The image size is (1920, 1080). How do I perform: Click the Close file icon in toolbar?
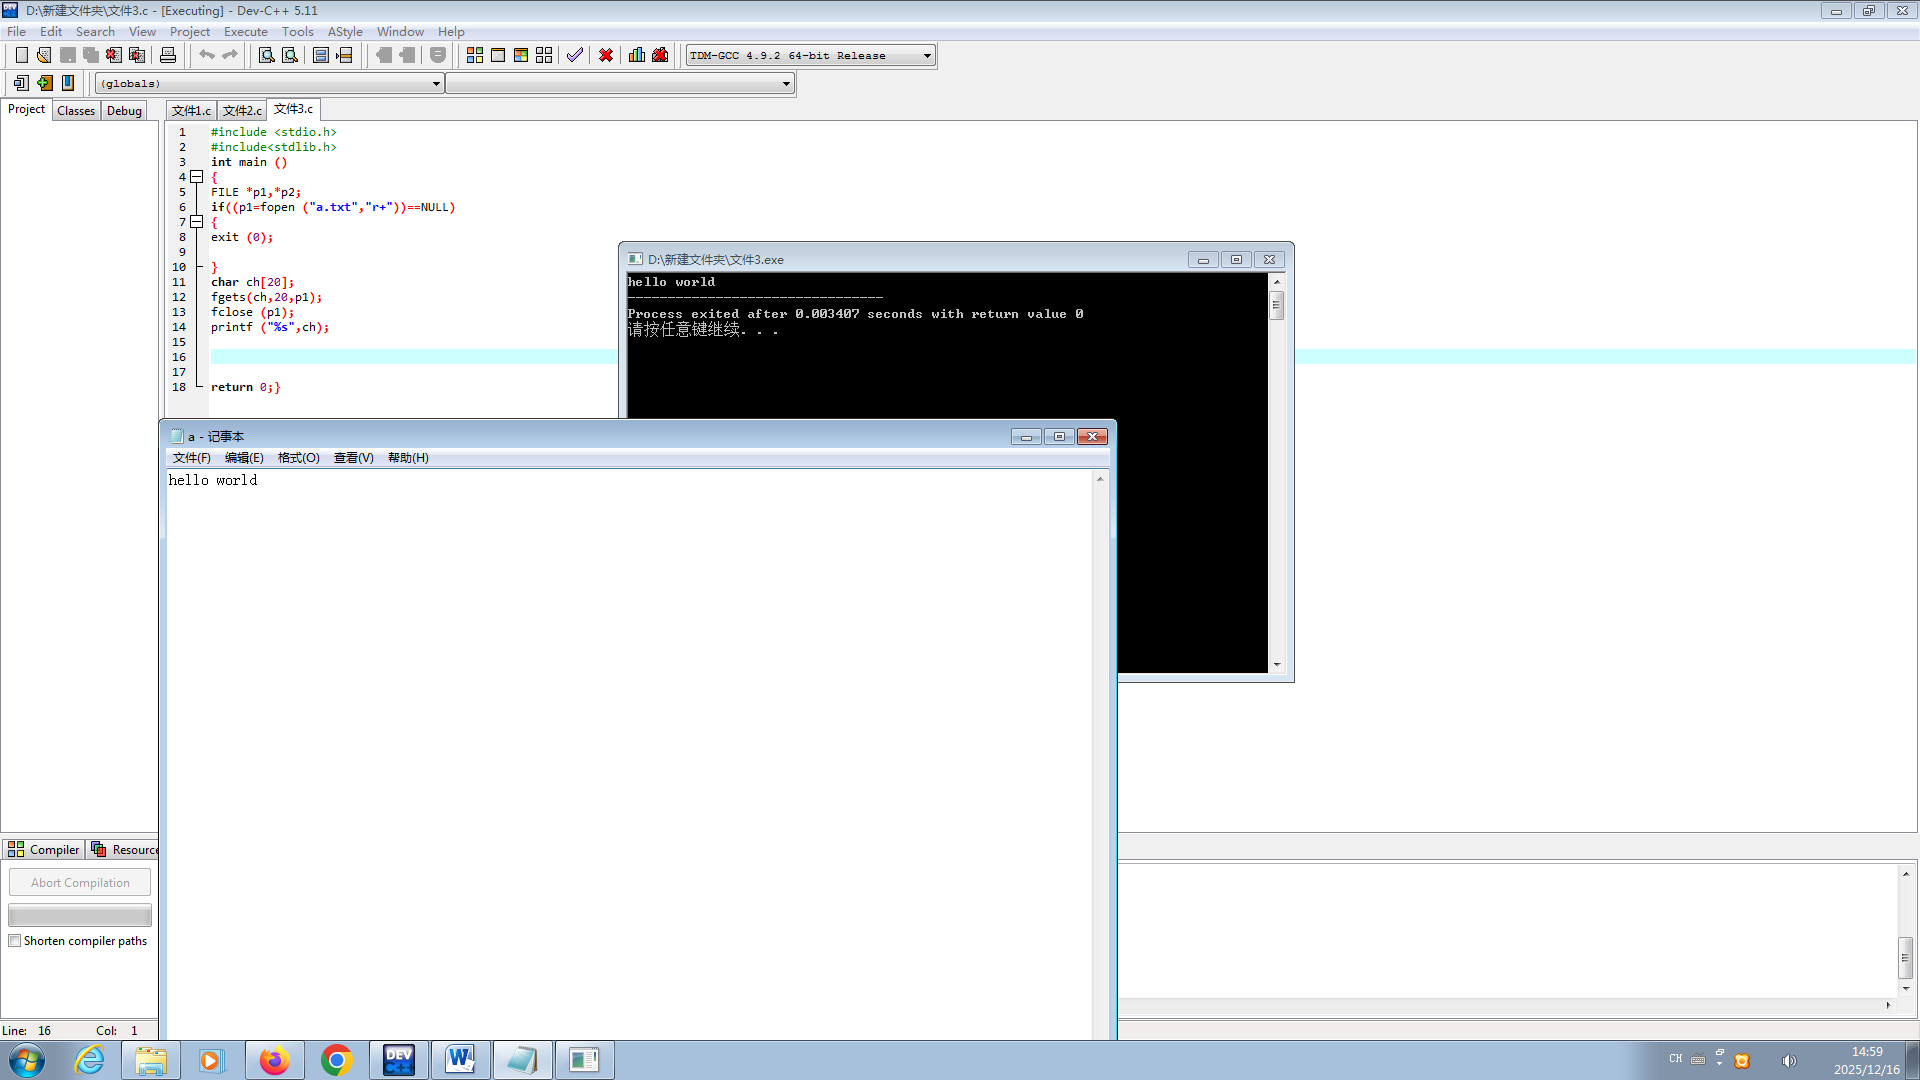click(x=114, y=55)
